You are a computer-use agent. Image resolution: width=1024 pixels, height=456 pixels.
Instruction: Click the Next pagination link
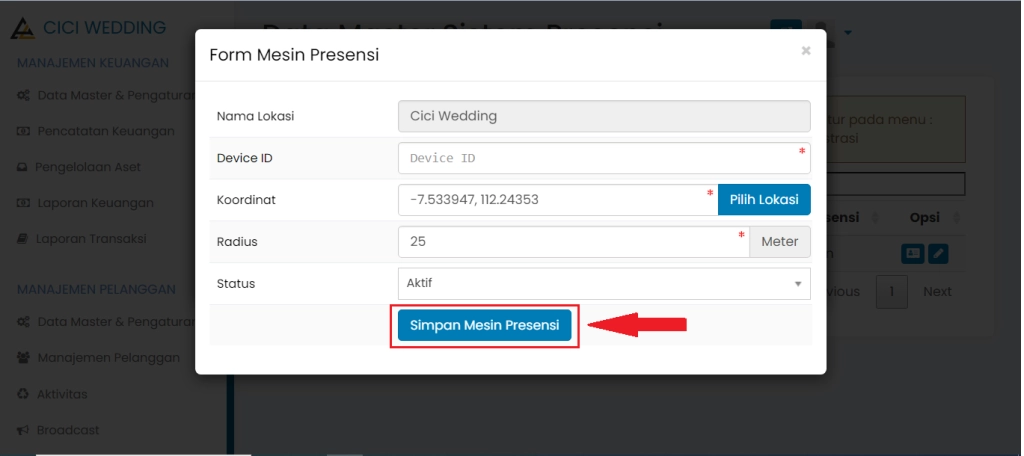pyautogui.click(x=937, y=292)
